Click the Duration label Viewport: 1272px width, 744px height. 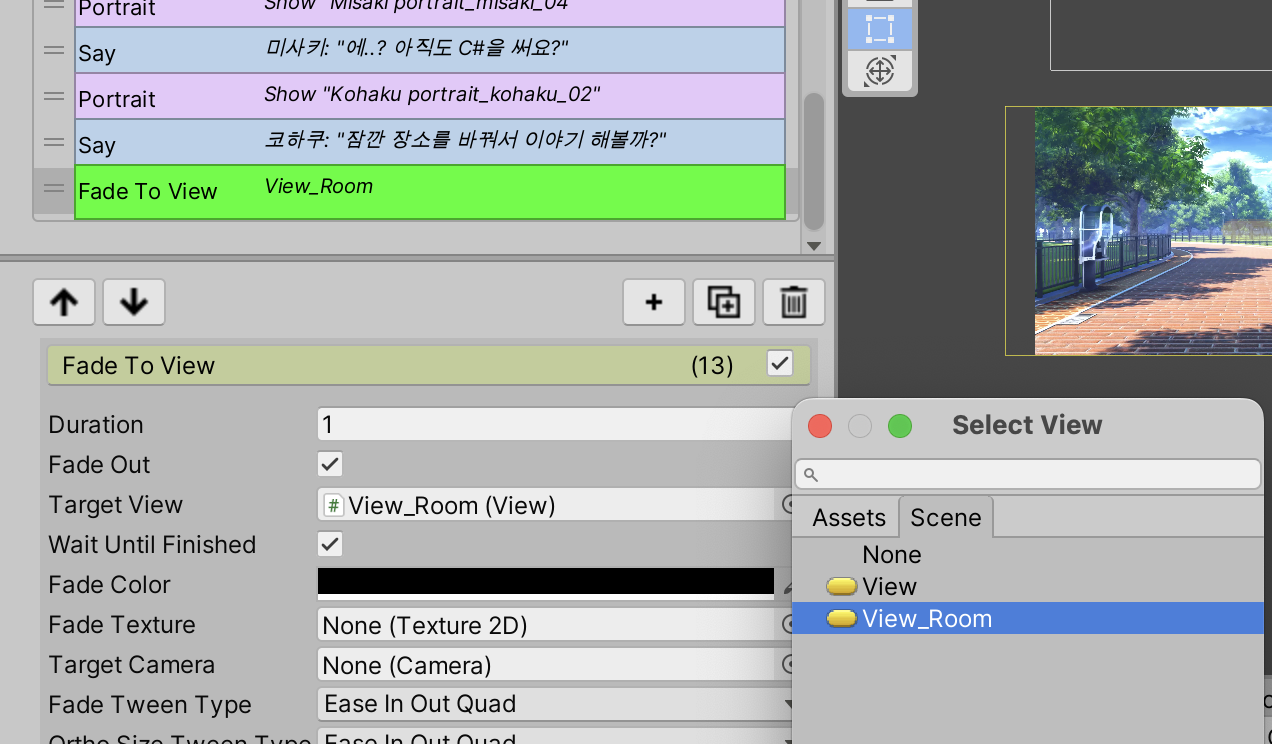pyautogui.click(x=96, y=425)
